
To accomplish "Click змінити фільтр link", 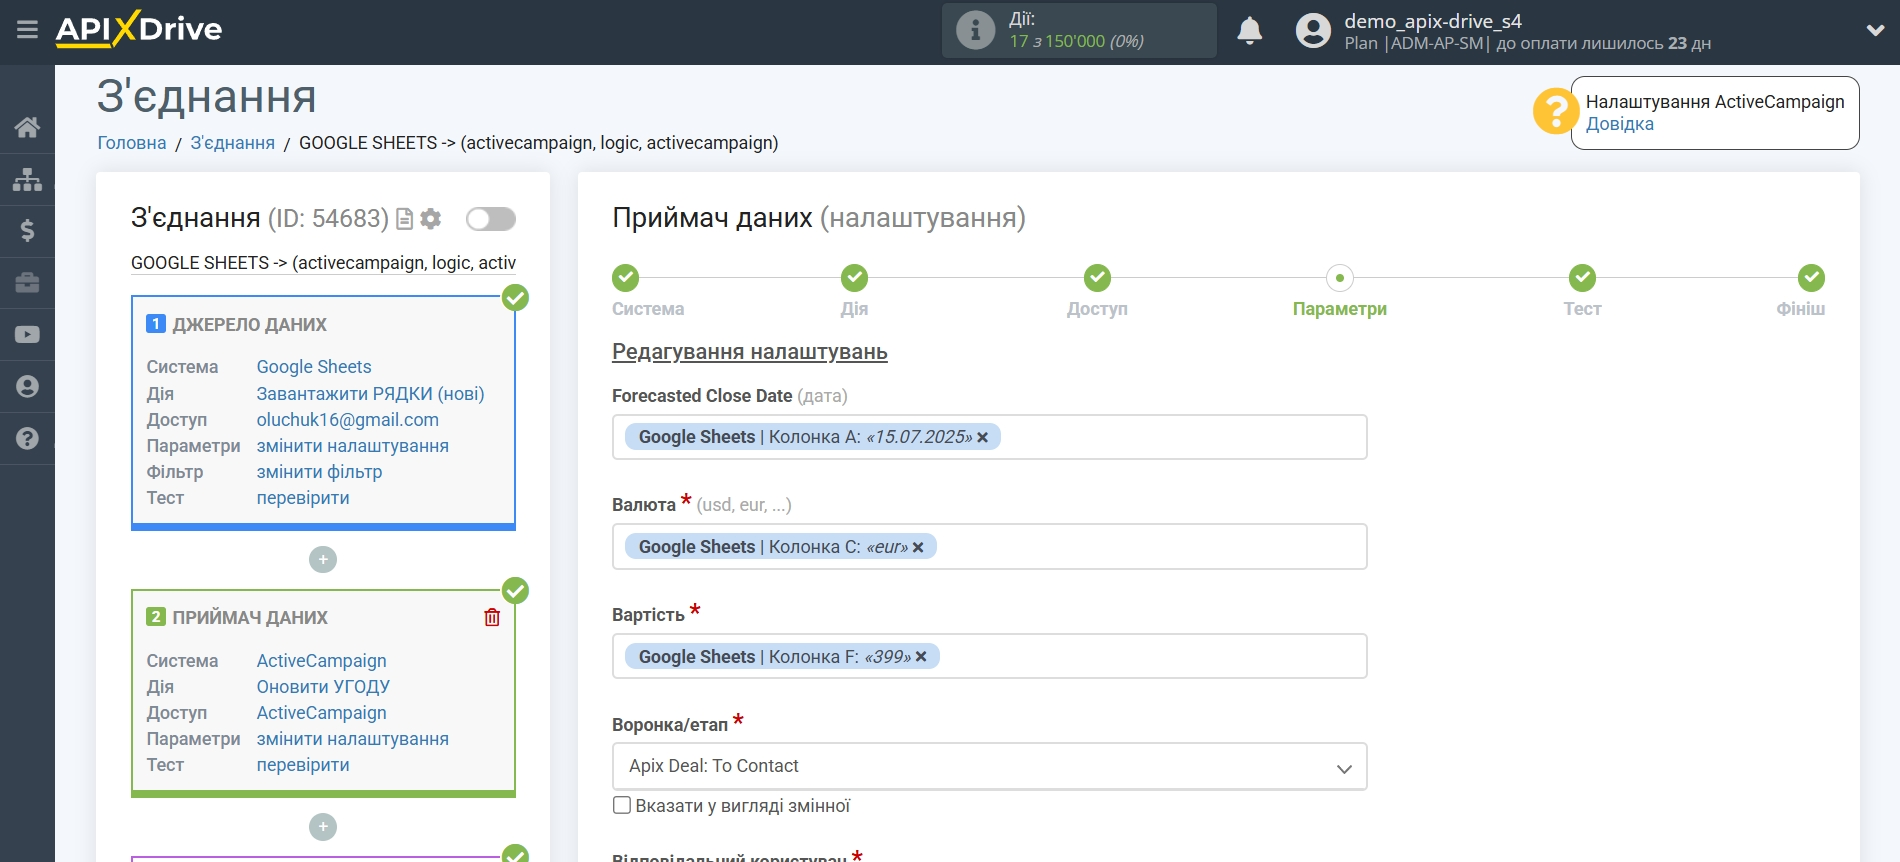I will click(320, 472).
